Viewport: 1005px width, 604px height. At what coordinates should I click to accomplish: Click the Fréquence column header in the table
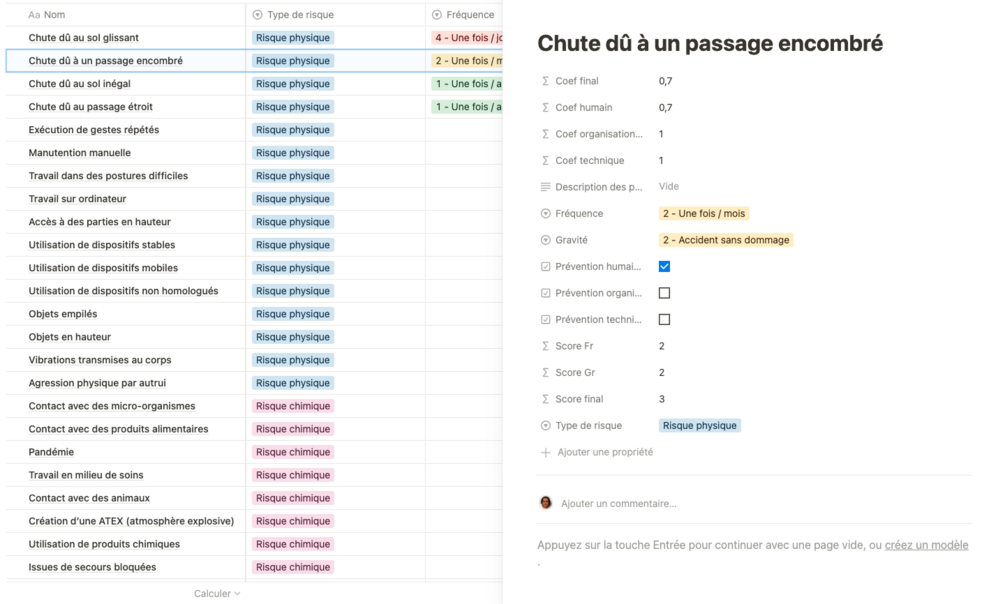click(470, 15)
